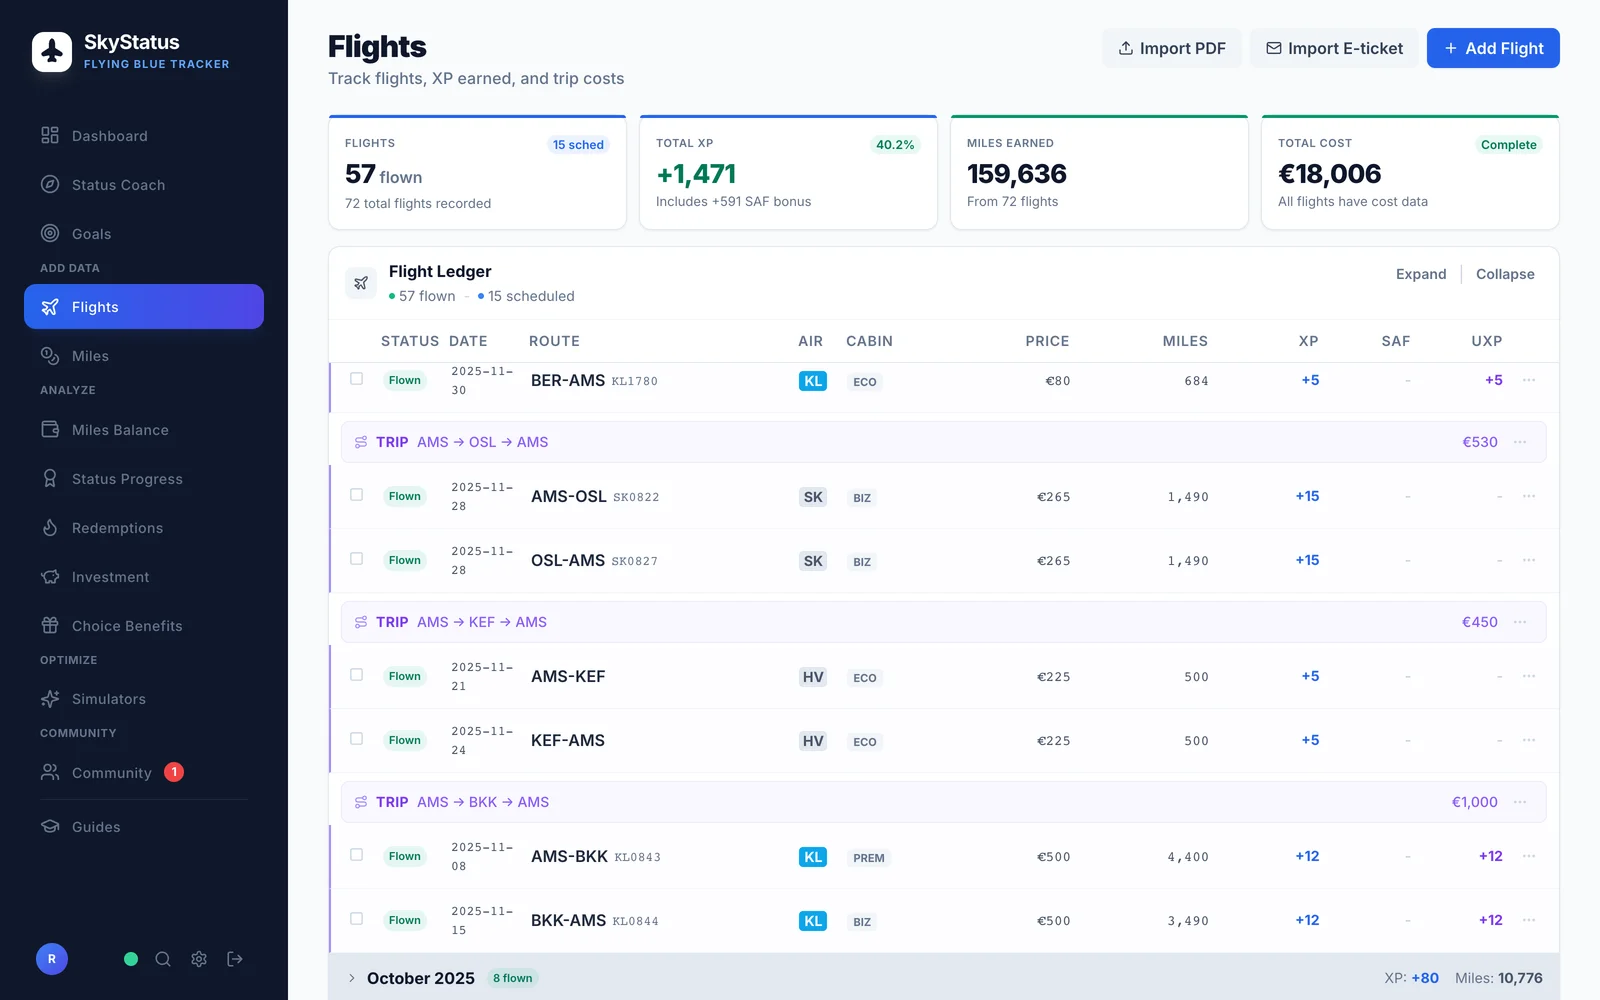Viewport: 1600px width, 1000px height.
Task: Select Flights in the sidebar
Action: [144, 307]
